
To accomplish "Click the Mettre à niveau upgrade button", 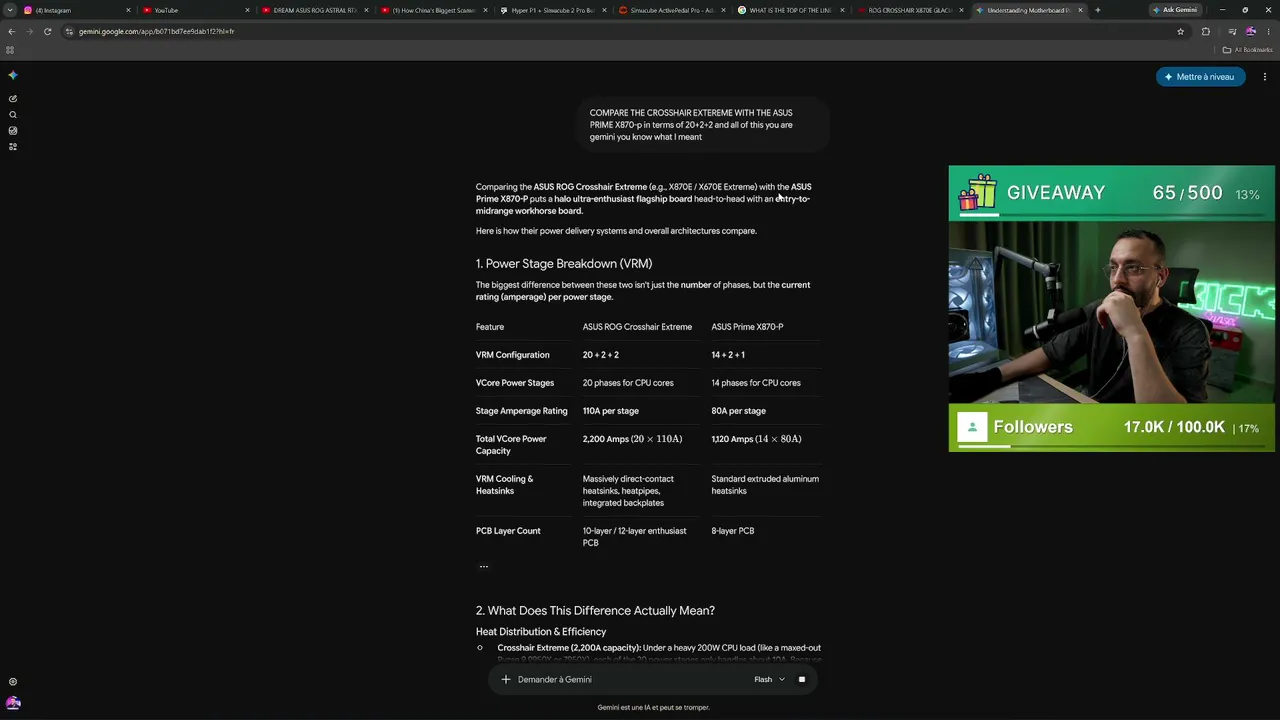I will click(1200, 77).
